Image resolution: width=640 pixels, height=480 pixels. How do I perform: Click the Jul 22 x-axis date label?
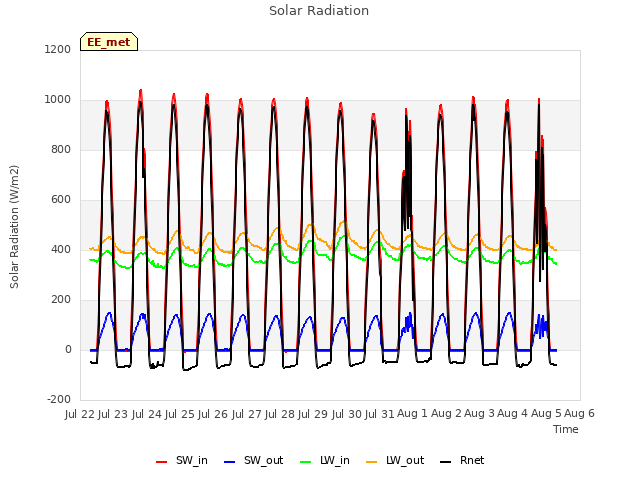pos(80,414)
